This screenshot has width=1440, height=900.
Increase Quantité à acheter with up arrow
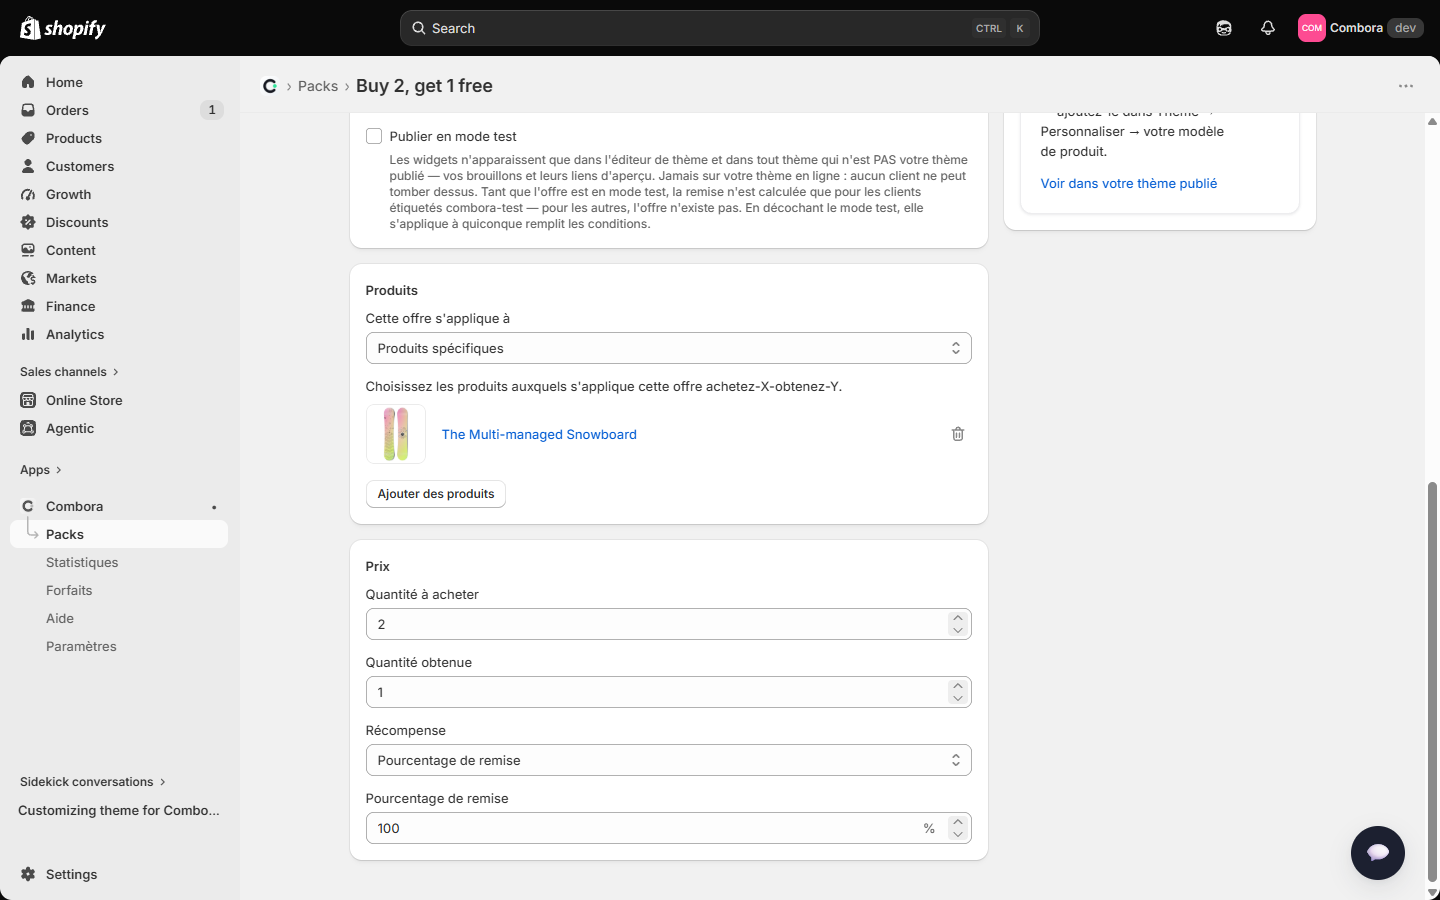(x=958, y=618)
